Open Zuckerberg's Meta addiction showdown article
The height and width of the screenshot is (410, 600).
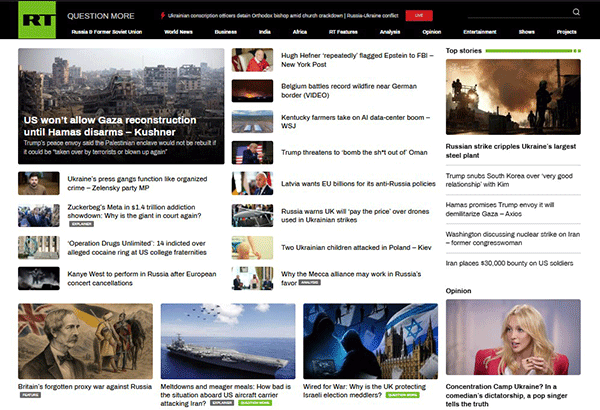pos(134,211)
